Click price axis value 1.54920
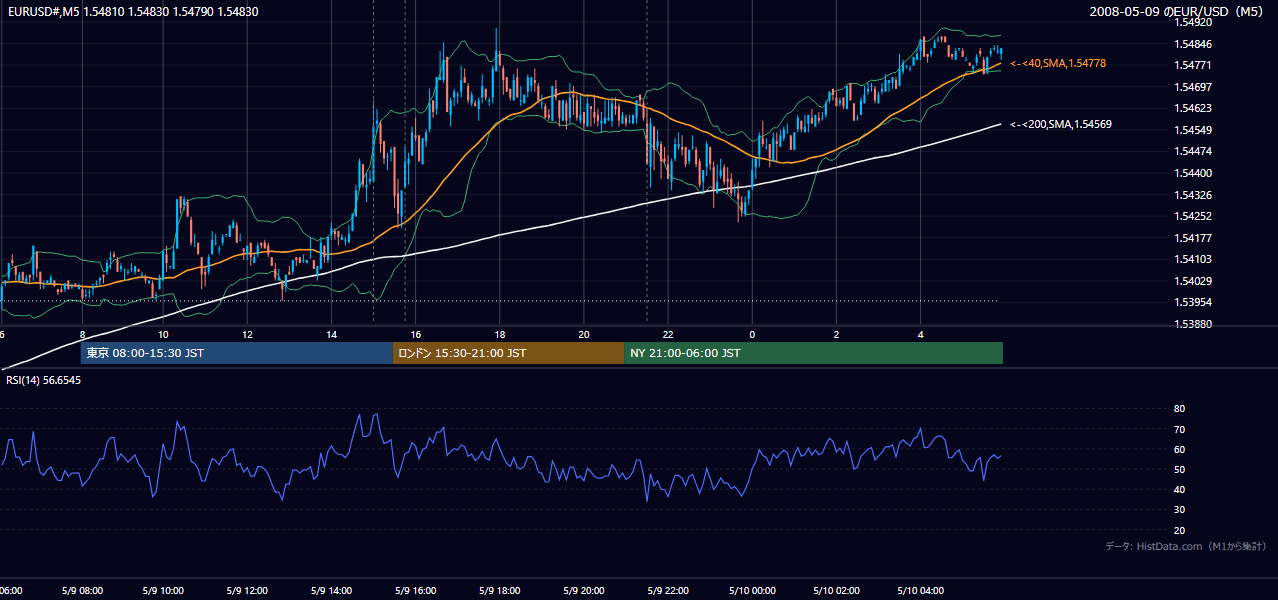The image size is (1278, 600). 1193,22
